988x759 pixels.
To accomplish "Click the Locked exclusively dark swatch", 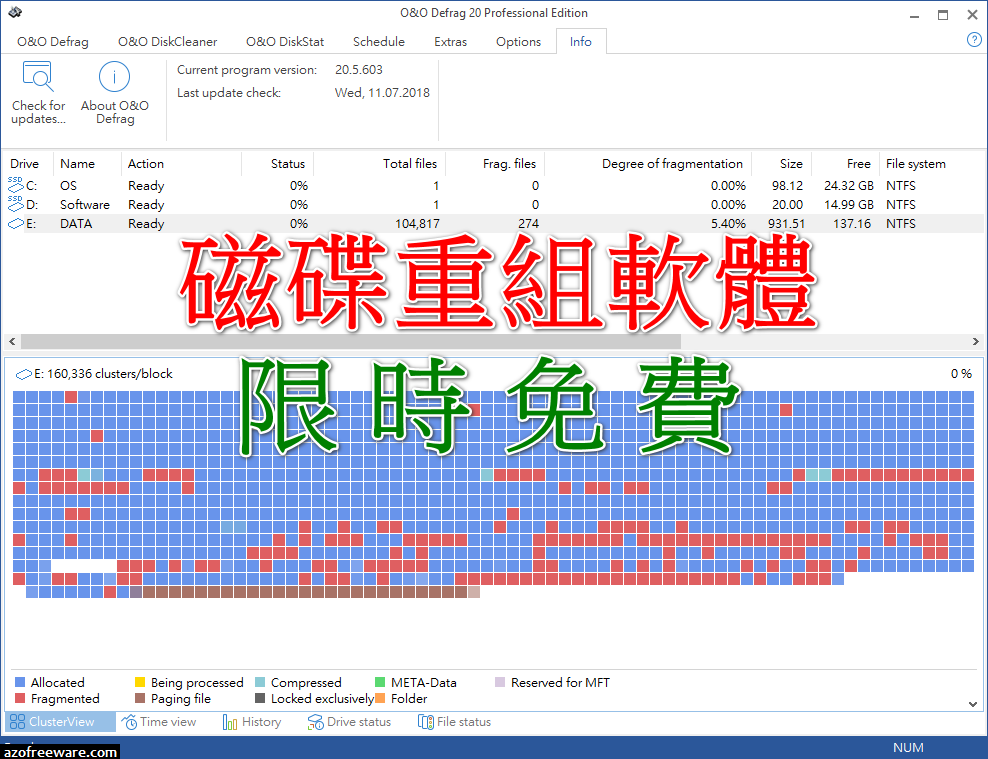I will tap(260, 698).
